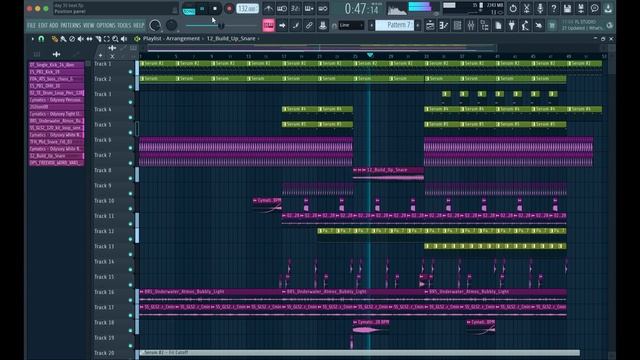Open typing keyboard to piano options
The height and width of the screenshot is (360, 640).
pyautogui.click(x=309, y=9)
